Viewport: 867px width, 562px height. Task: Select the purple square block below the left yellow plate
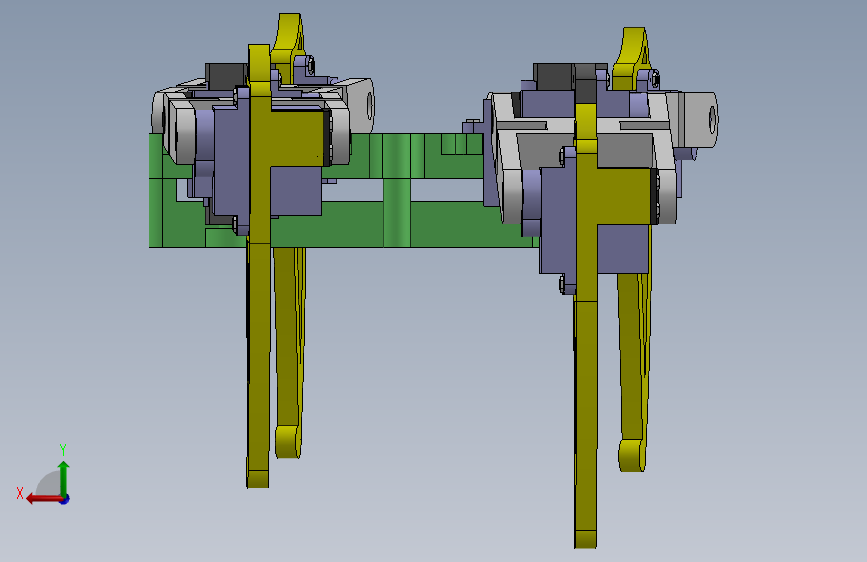296,191
